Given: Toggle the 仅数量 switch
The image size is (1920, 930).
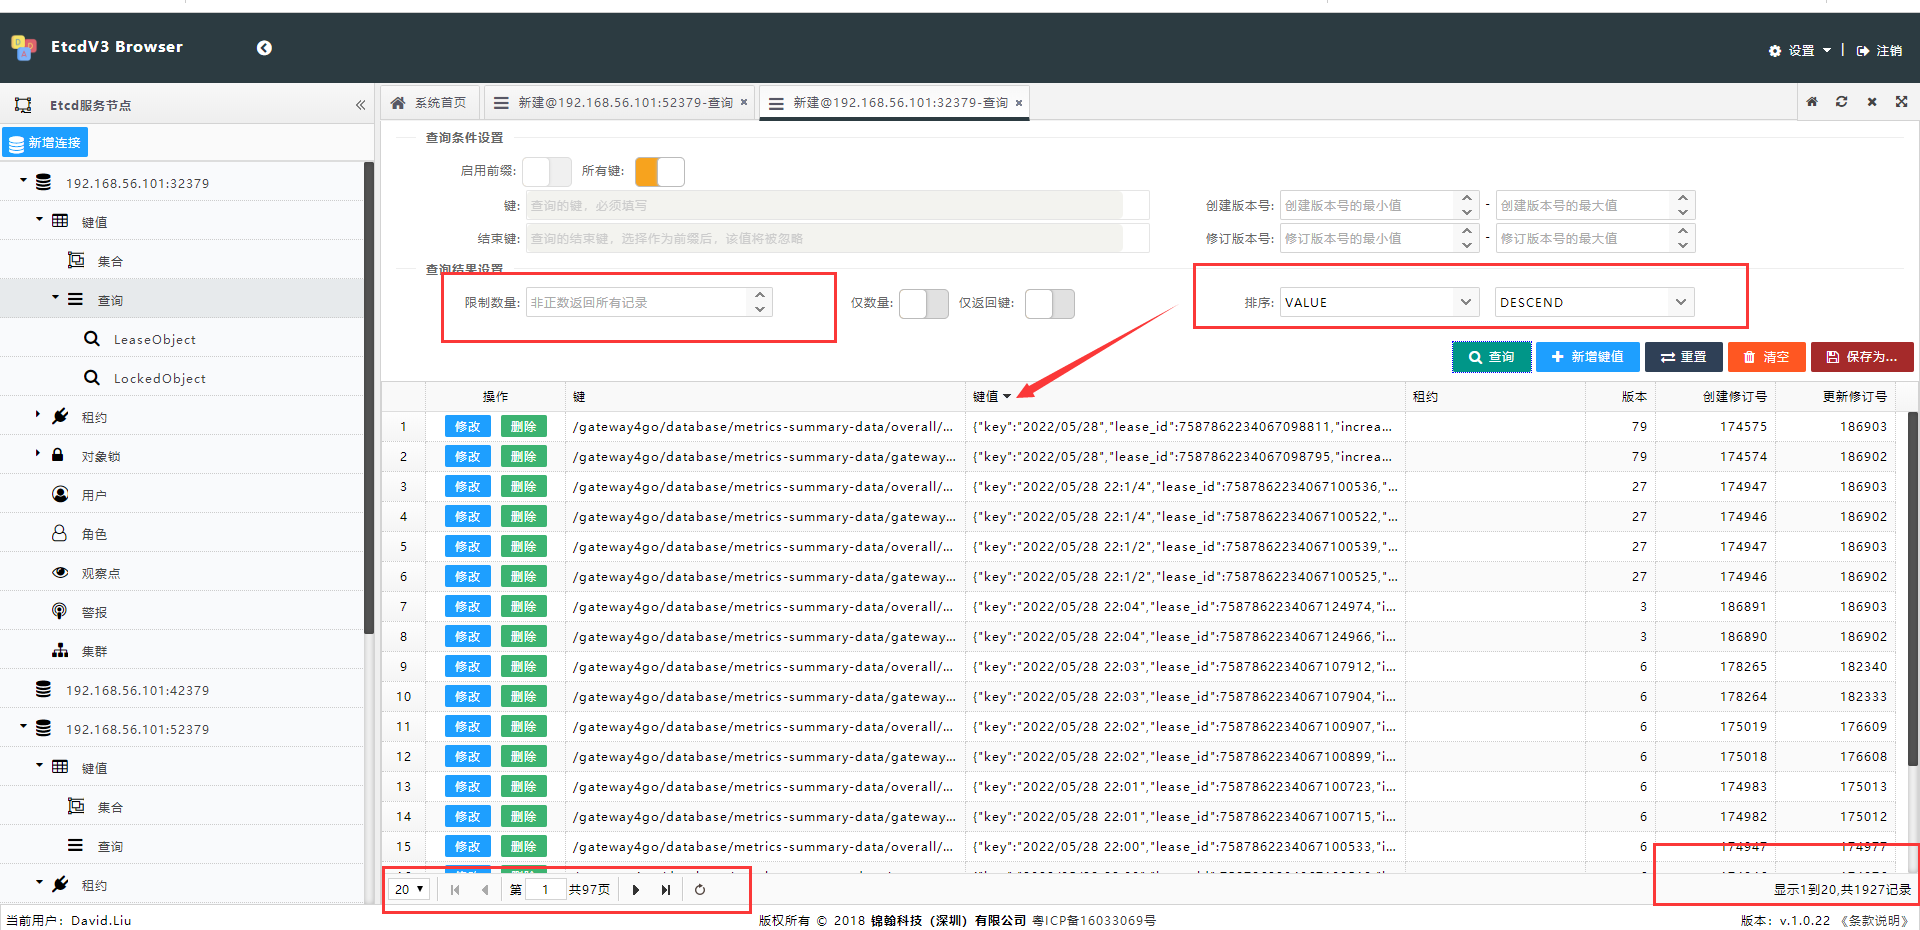Looking at the screenshot, I should [x=924, y=303].
